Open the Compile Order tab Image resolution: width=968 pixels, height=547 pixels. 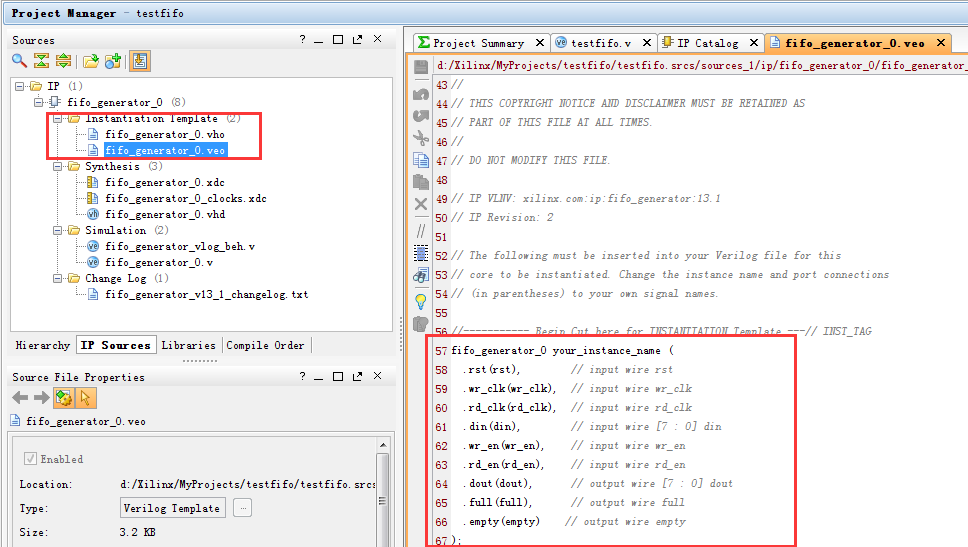[x=265, y=345]
